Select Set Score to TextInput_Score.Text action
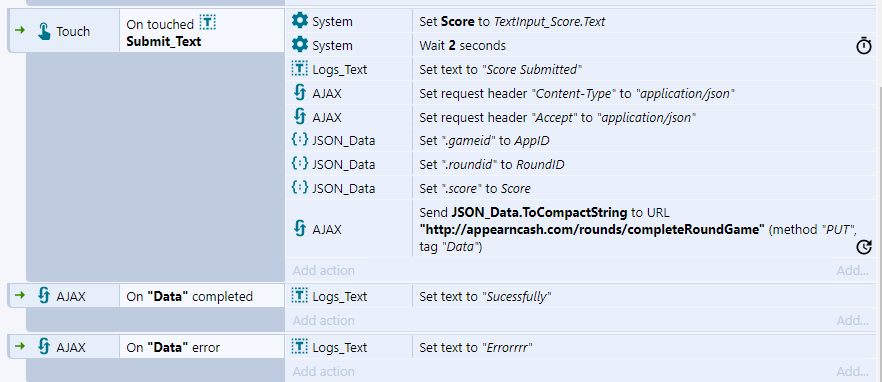This screenshot has height=382, width=882. tap(644, 22)
